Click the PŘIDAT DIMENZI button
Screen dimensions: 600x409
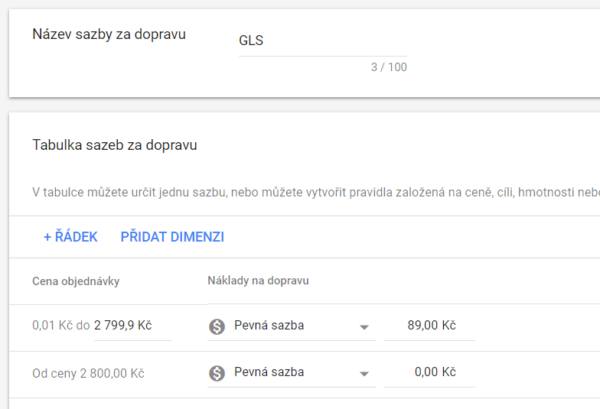coord(172,237)
